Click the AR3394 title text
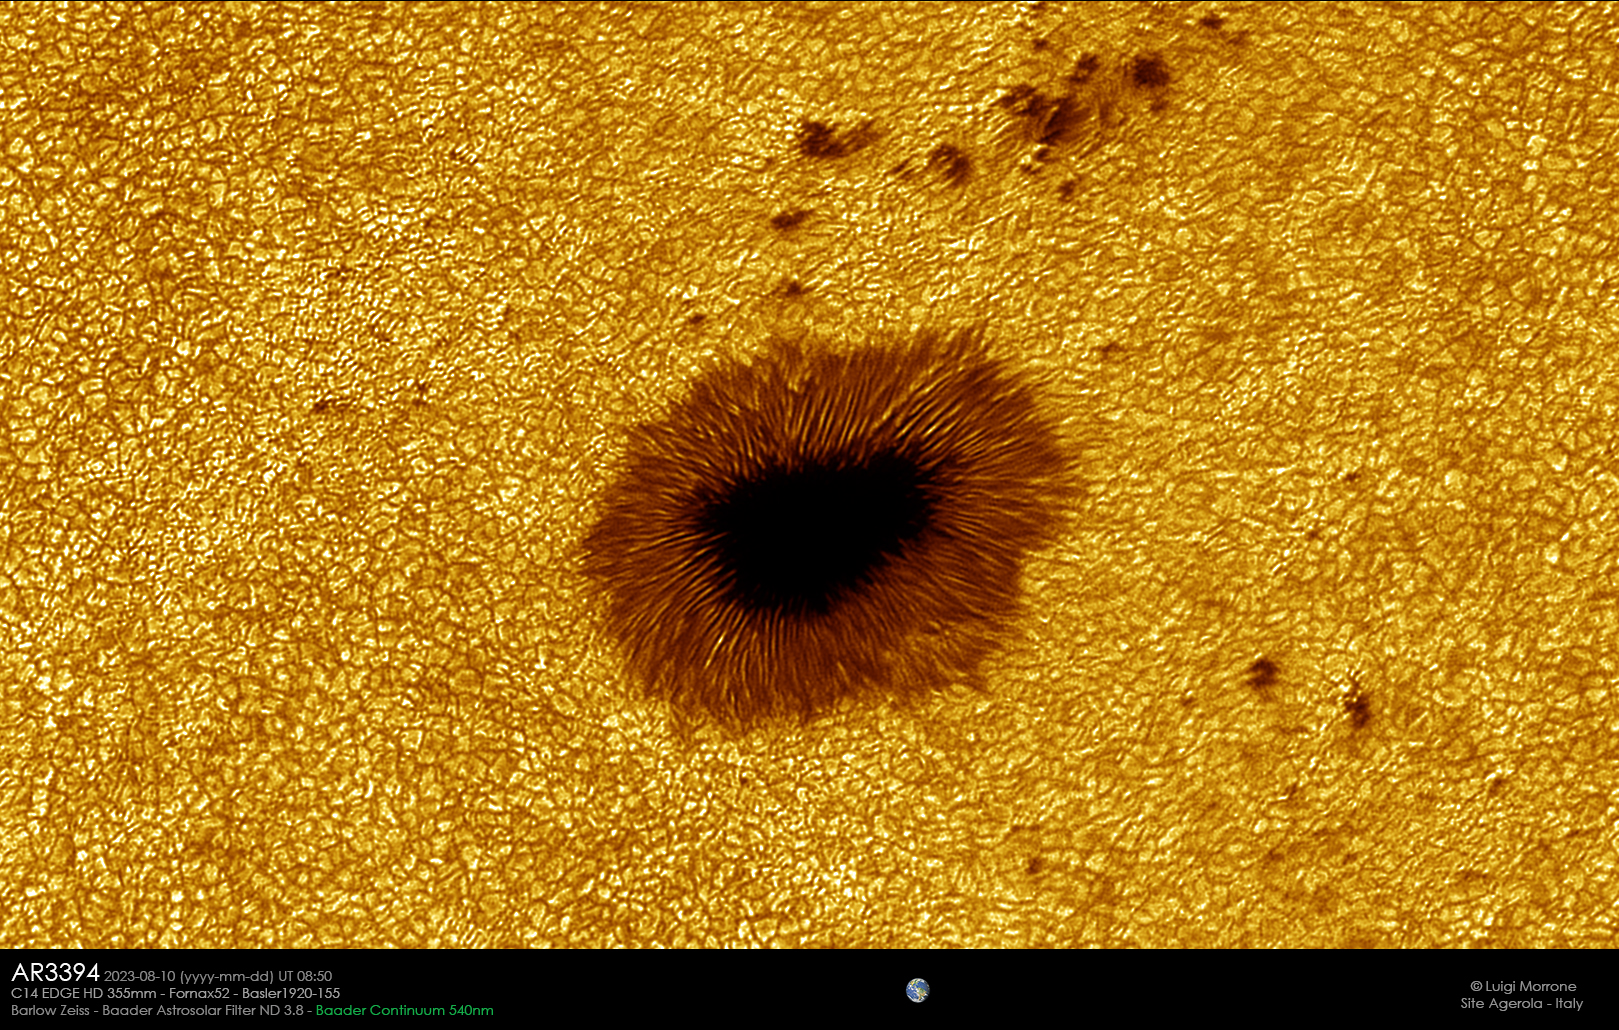1619x1030 pixels. 56,973
